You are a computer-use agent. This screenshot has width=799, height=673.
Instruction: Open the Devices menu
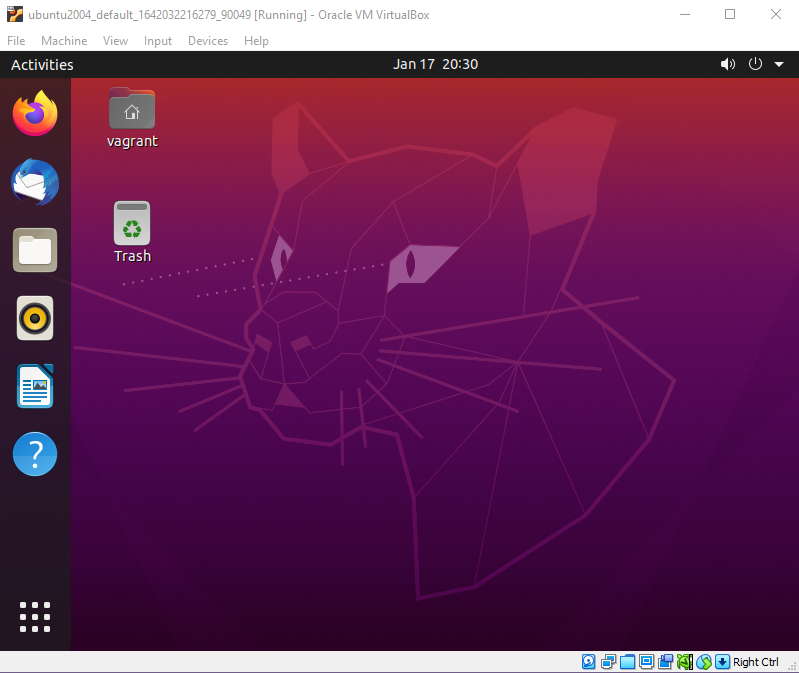tap(207, 41)
